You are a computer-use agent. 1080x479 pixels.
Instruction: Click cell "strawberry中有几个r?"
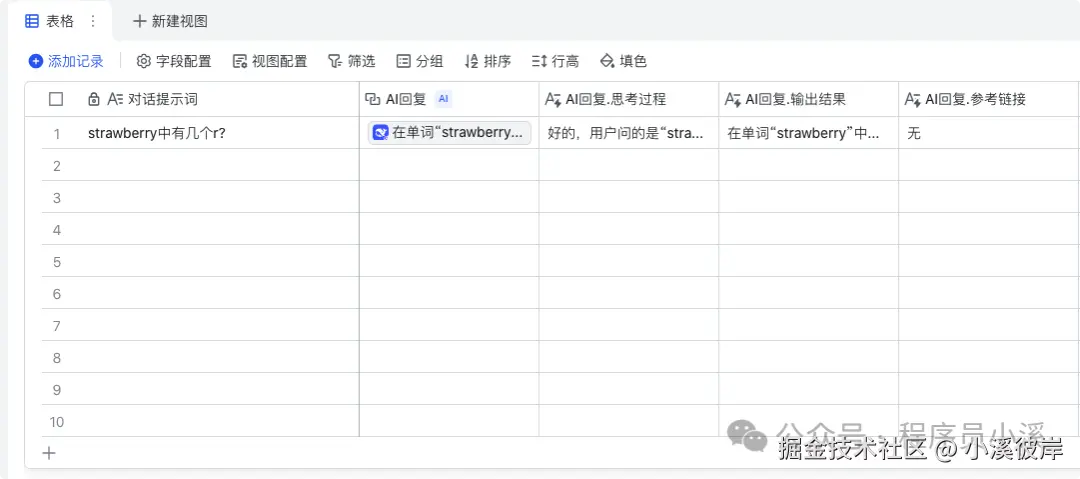point(220,133)
